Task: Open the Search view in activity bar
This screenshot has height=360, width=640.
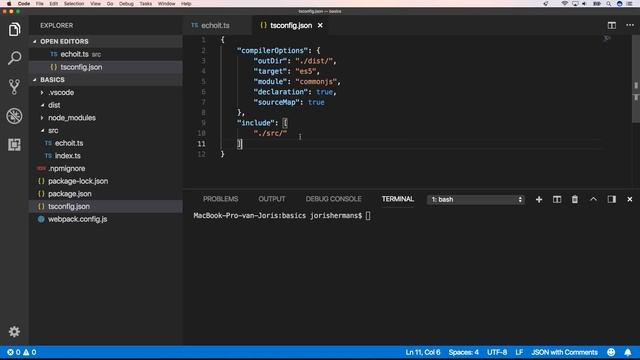Action: 14,58
